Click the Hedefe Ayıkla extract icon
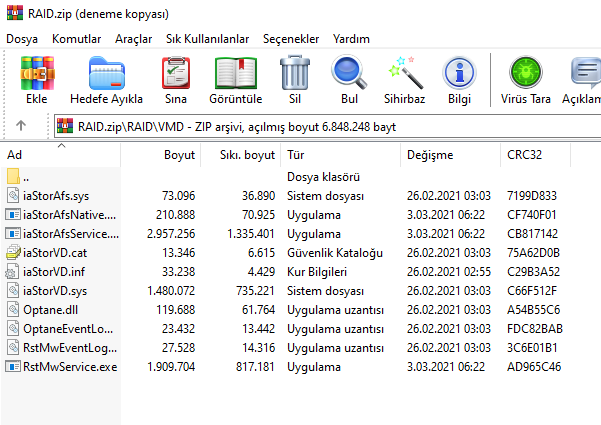The height and width of the screenshot is (425, 601). tap(107, 73)
